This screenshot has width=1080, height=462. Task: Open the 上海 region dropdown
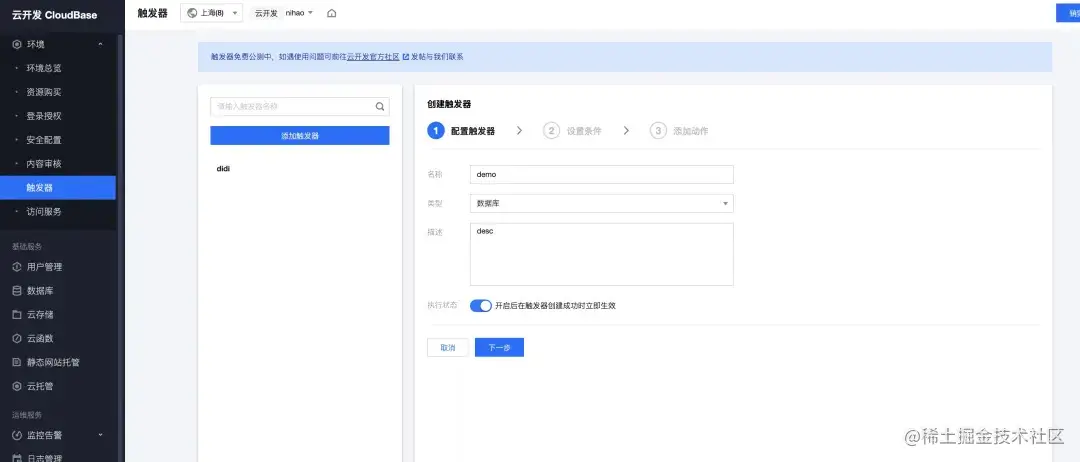[211, 13]
